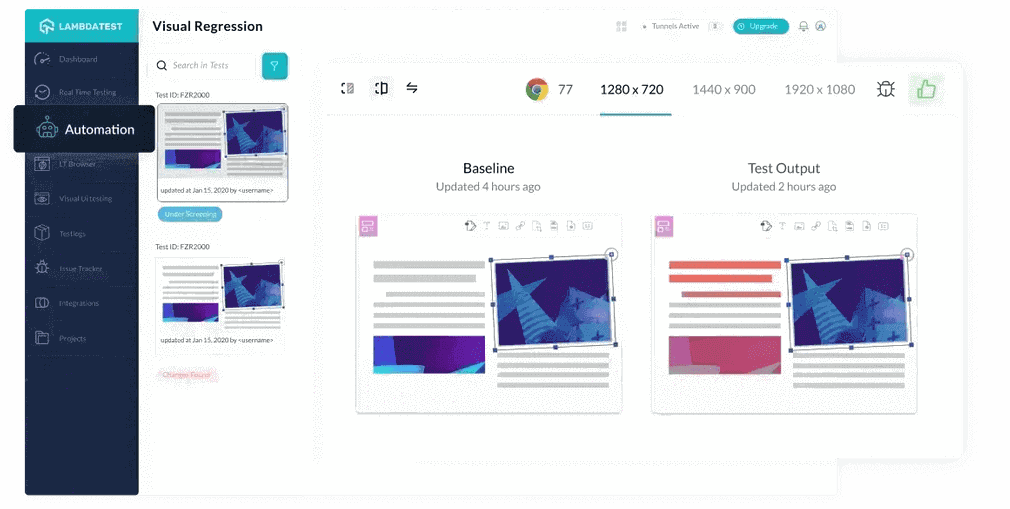1010x509 pixels.
Task: Switch to the 1440 x 900 tab
Action: coord(724,90)
